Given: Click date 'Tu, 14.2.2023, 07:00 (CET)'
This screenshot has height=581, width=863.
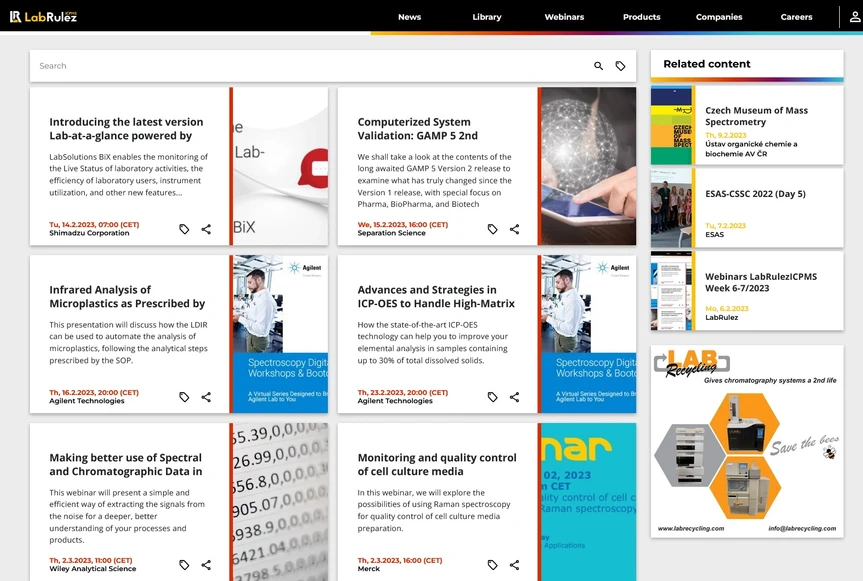Looking at the screenshot, I should pos(94,224).
